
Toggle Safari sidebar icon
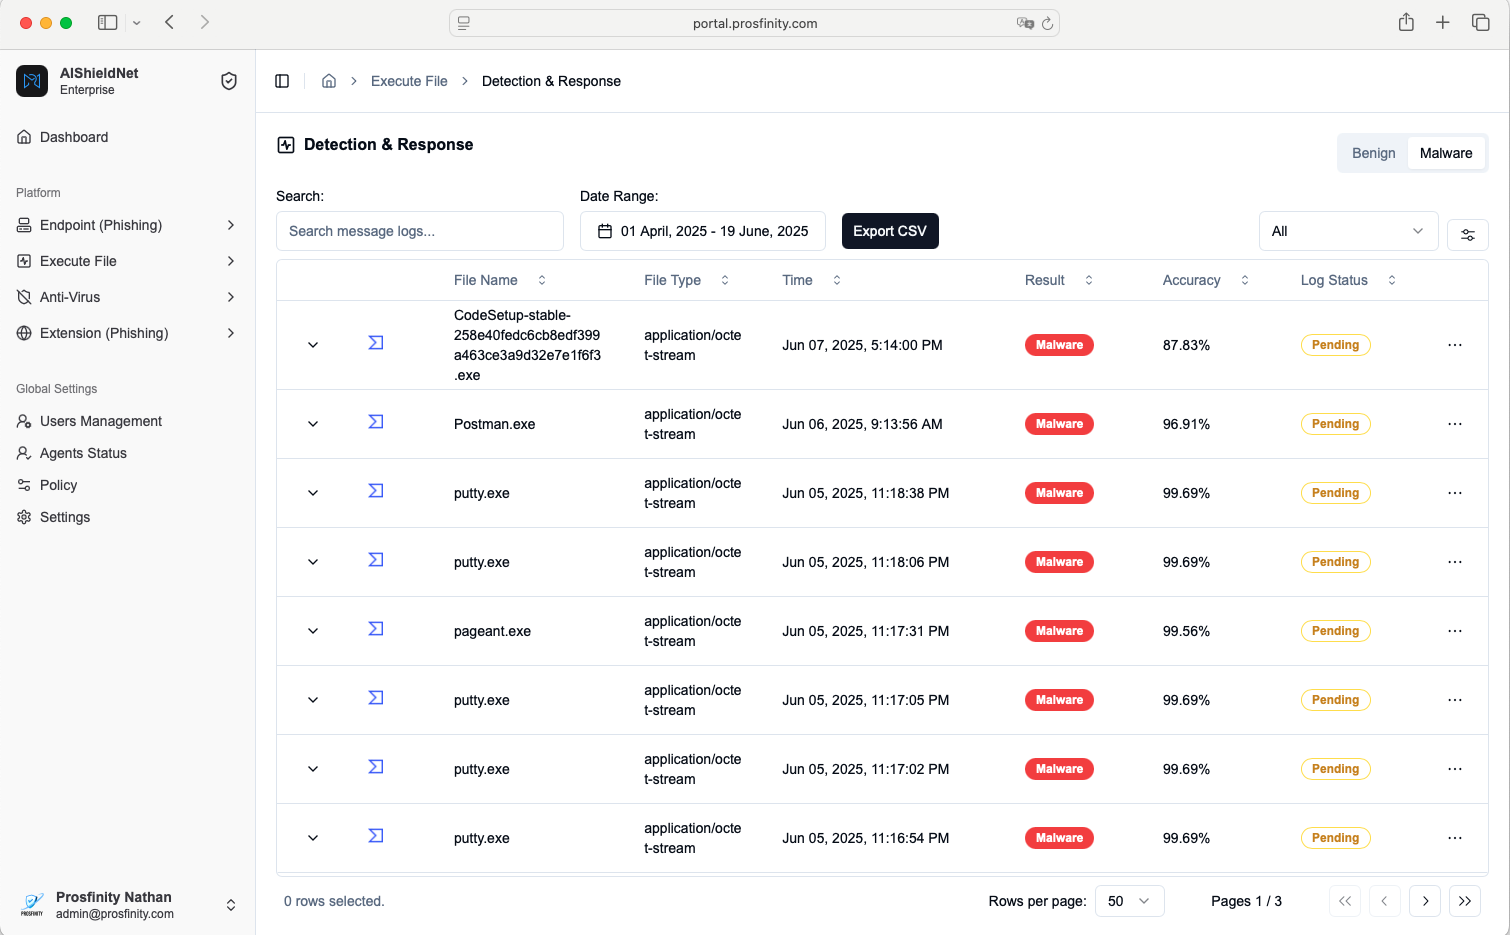108,22
